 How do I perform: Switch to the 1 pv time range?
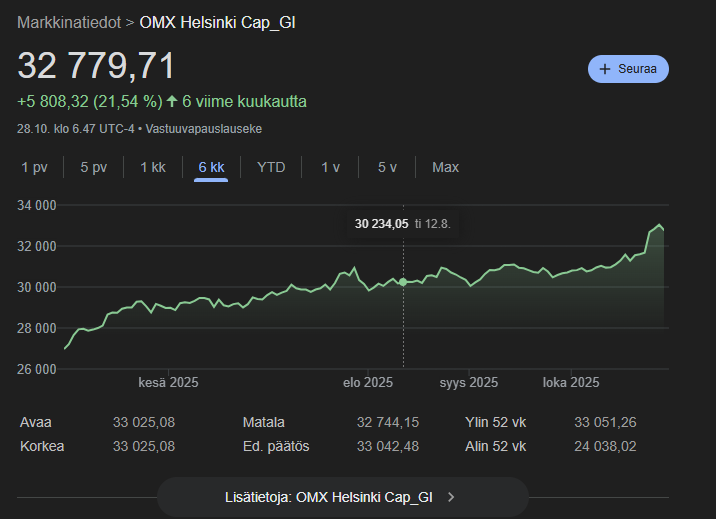tap(34, 167)
